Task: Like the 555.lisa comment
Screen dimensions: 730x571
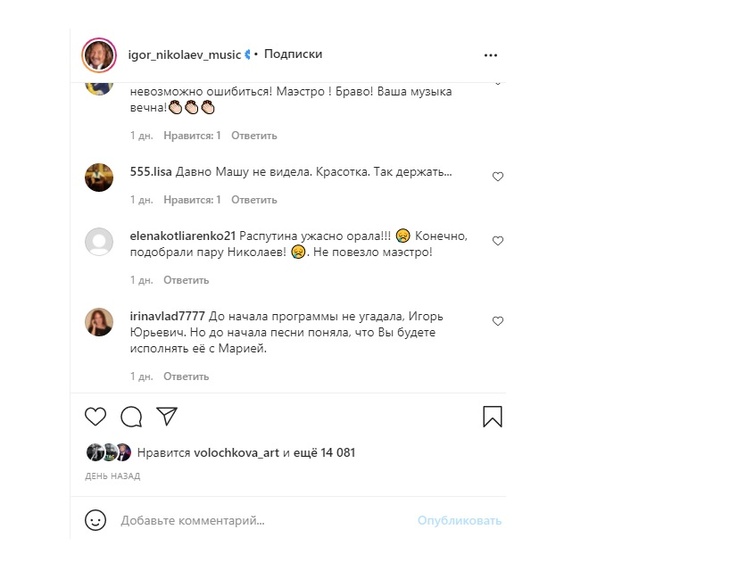Action: [x=498, y=177]
